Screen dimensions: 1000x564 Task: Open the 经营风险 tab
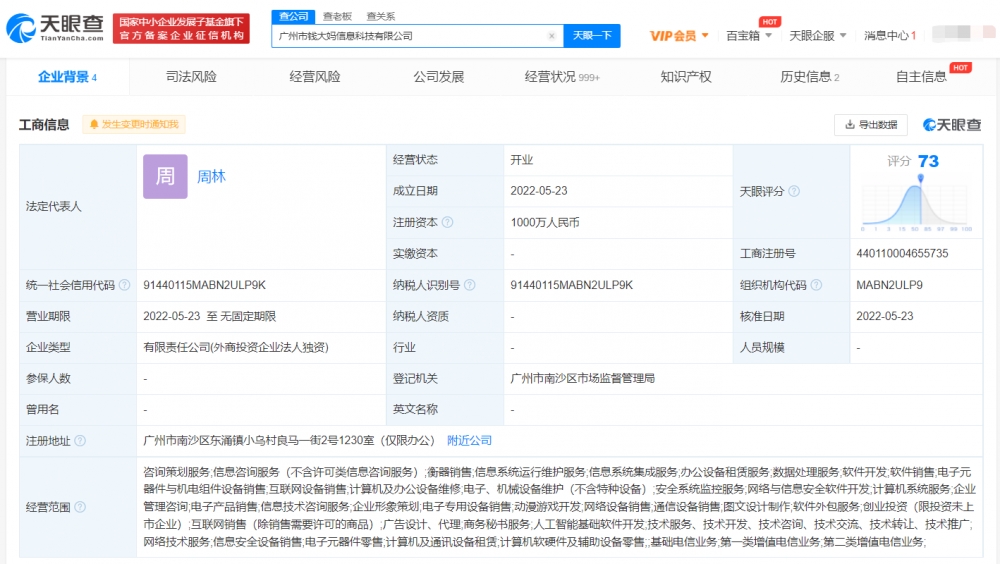315,77
